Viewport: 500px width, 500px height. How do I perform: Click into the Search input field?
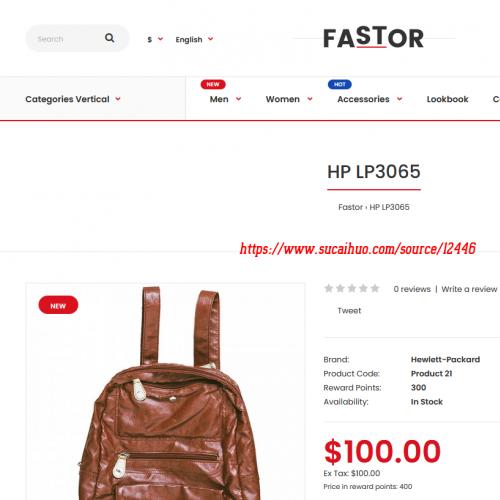pyautogui.click(x=68, y=39)
